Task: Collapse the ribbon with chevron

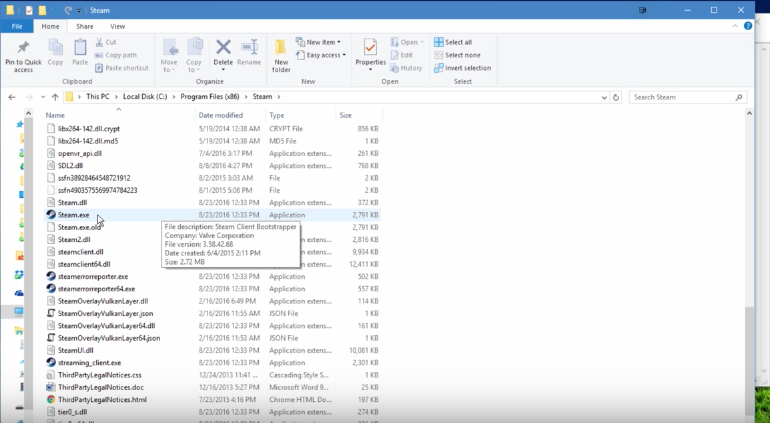Action: pos(735,26)
